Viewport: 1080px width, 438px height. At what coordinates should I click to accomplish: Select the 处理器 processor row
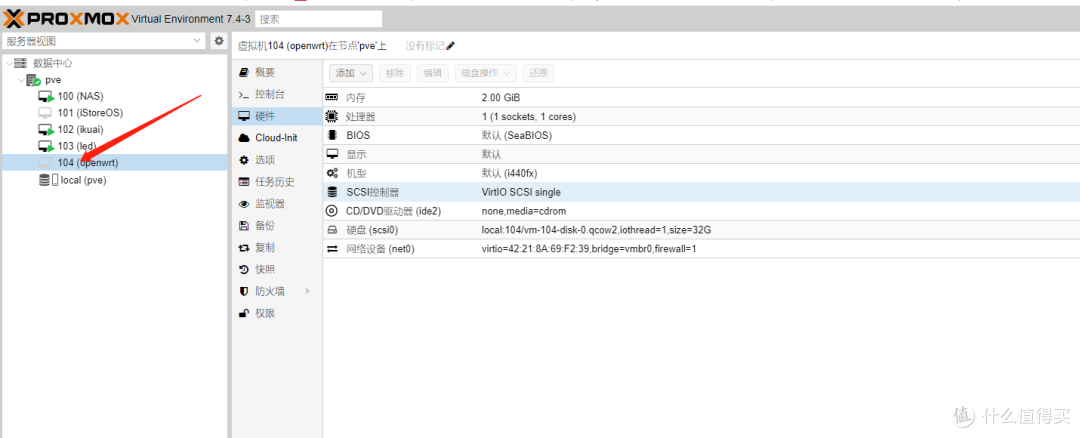tap(701, 117)
